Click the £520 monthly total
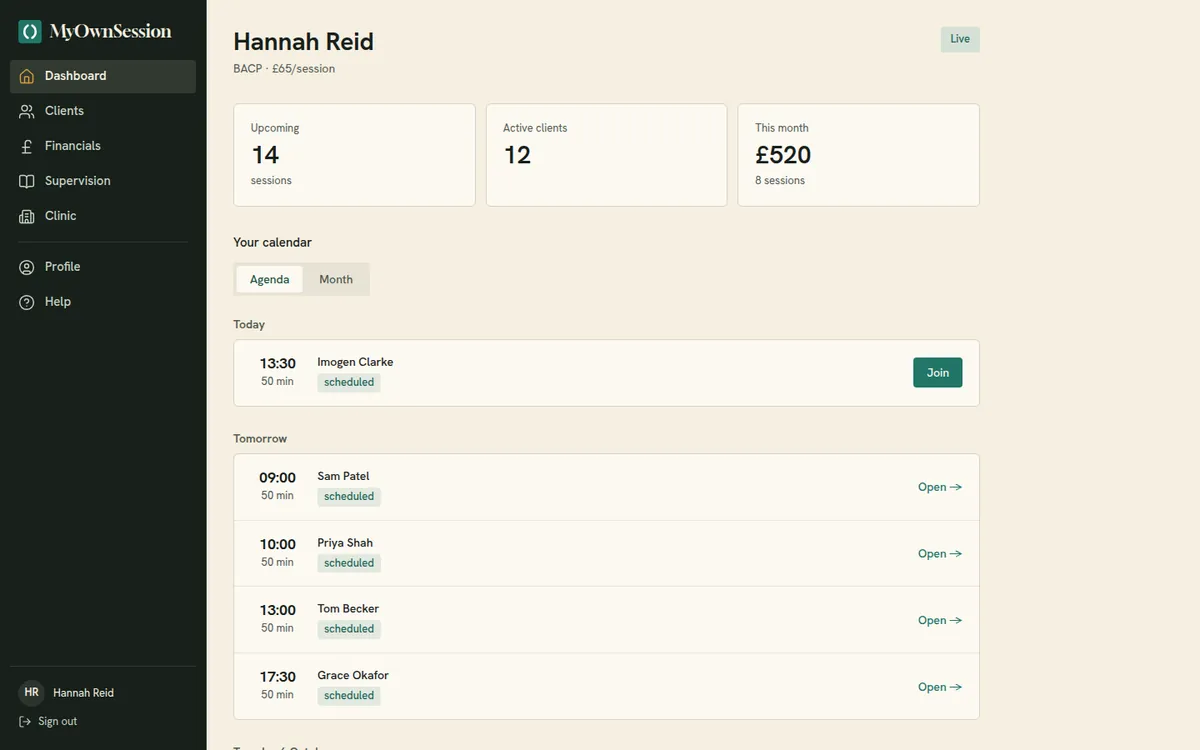Screen dimensions: 1200x750 point(783,155)
